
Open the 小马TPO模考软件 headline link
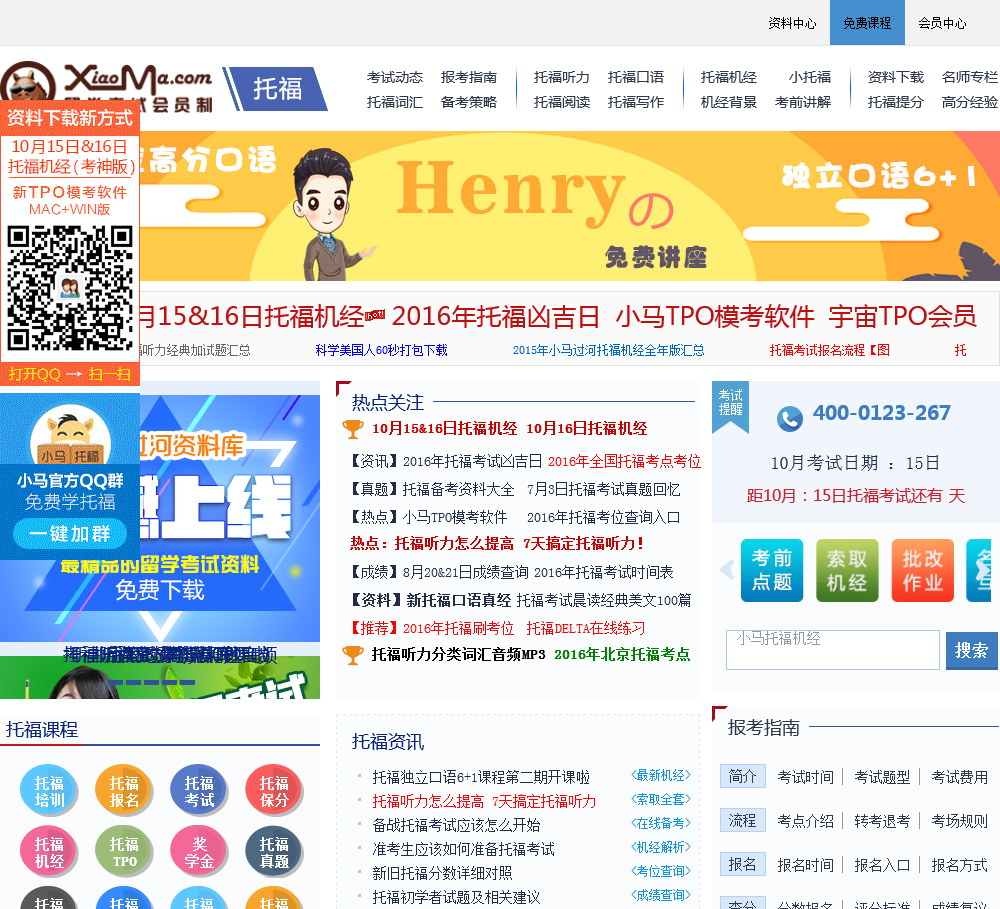[715, 316]
